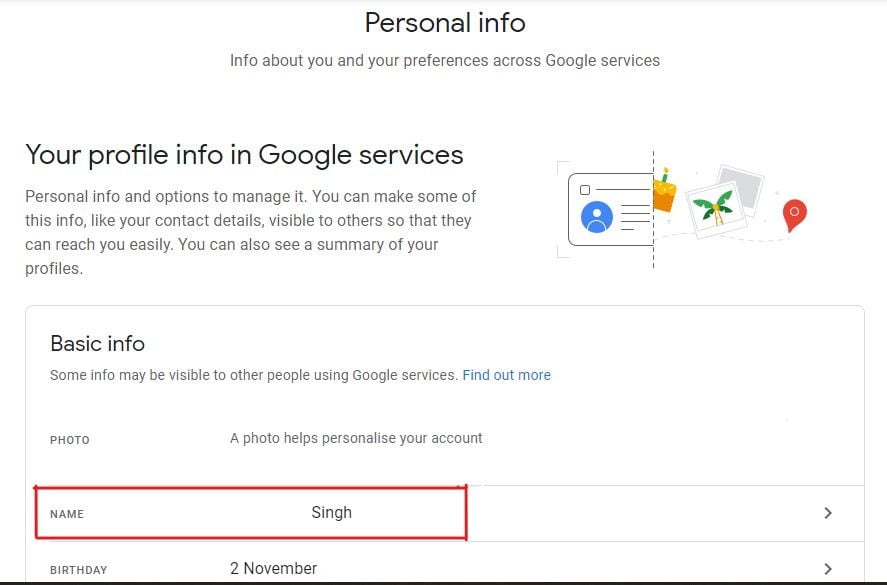Click the Personal info page heading

tap(444, 22)
